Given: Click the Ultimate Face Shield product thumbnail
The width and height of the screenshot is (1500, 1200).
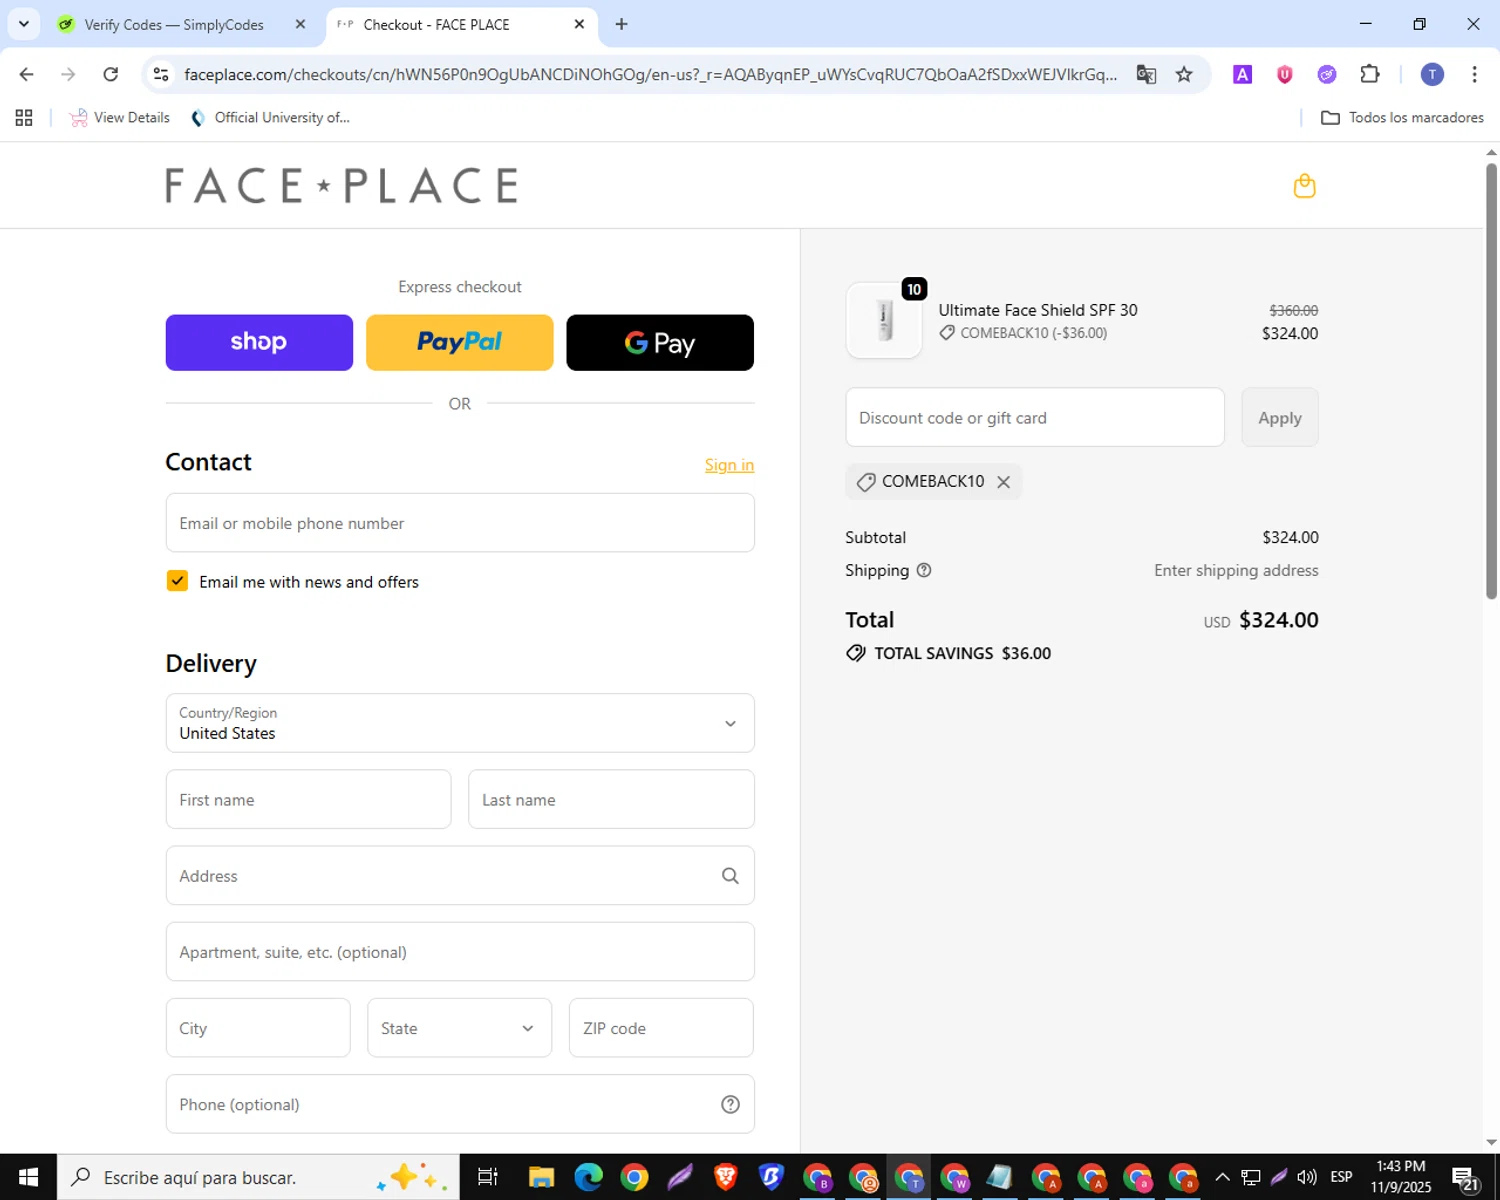Looking at the screenshot, I should point(884,321).
